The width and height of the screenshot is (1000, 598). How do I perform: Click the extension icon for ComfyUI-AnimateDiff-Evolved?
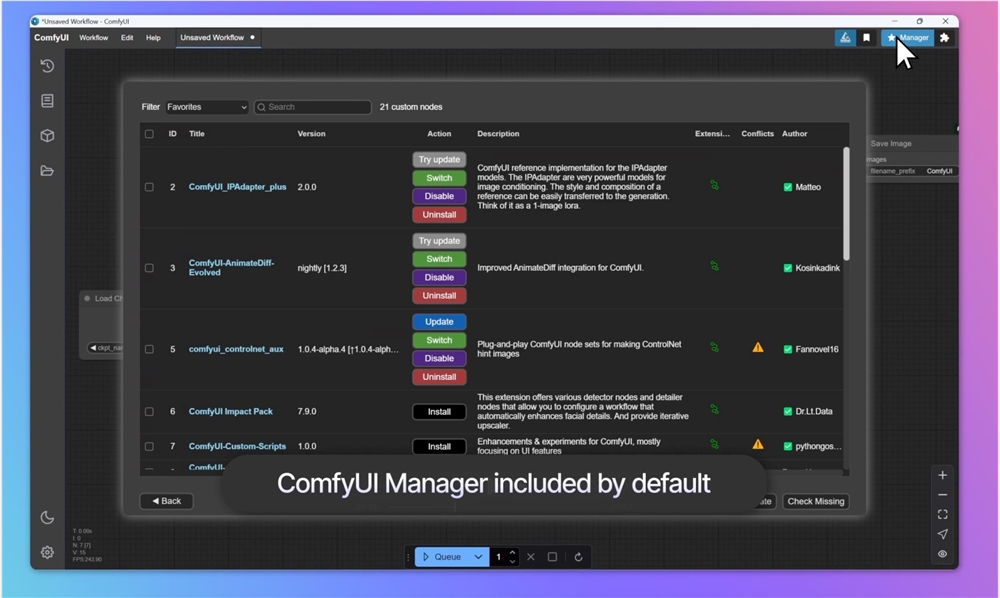[714, 266]
